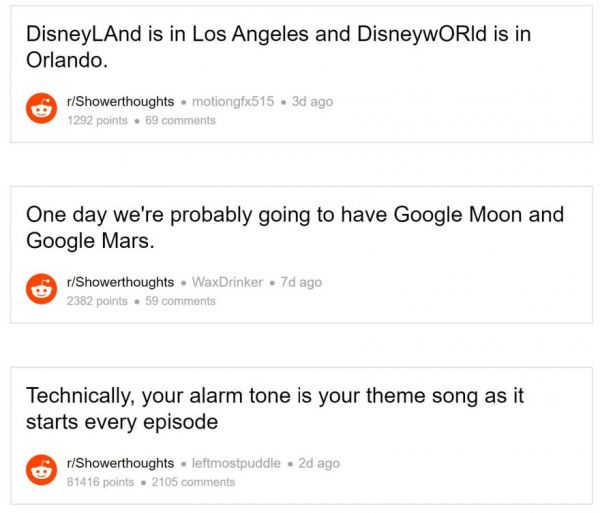The image size is (600, 513).
Task: Open the alarm tone theme song post title
Action: click(x=275, y=409)
